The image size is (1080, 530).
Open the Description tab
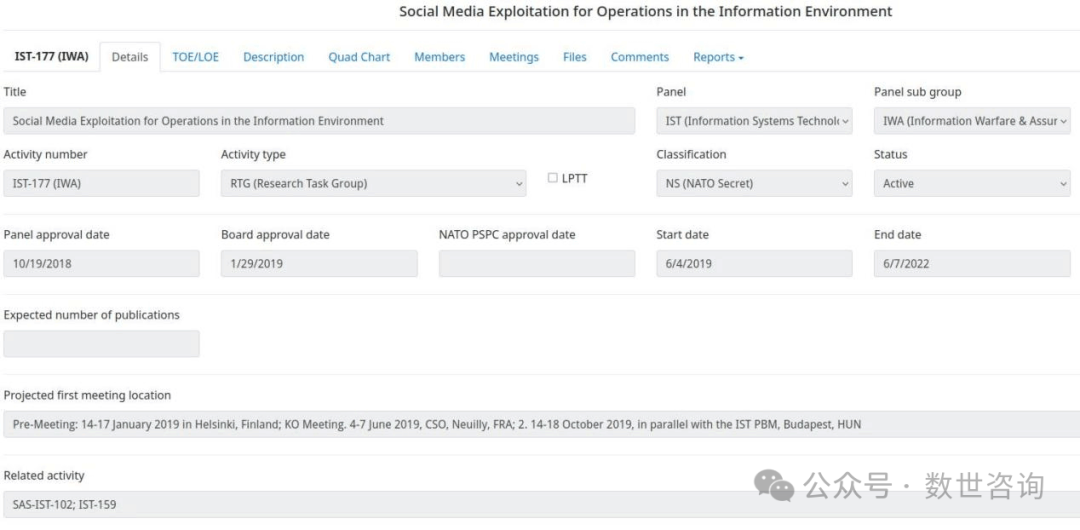273,57
